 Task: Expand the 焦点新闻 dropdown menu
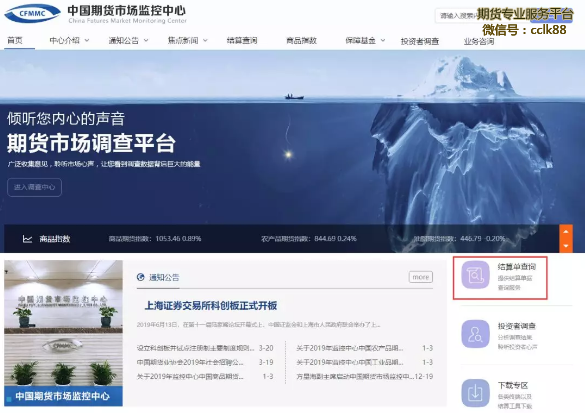point(187,40)
